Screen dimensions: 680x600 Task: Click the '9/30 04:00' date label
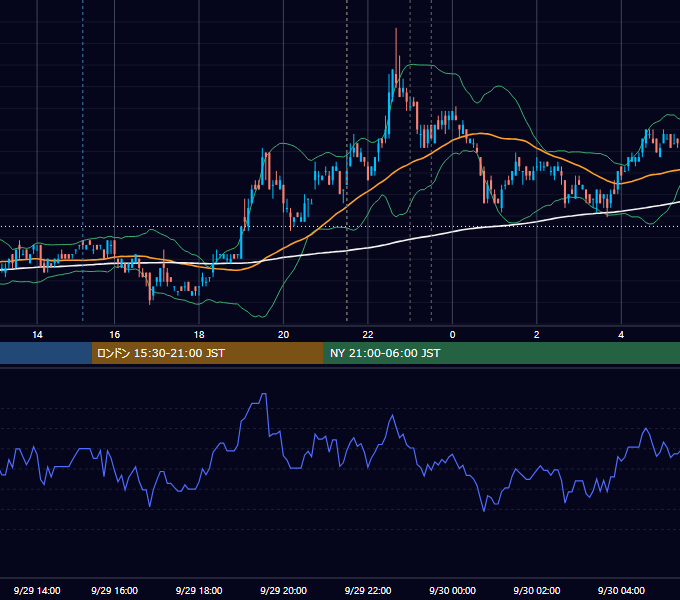click(621, 590)
